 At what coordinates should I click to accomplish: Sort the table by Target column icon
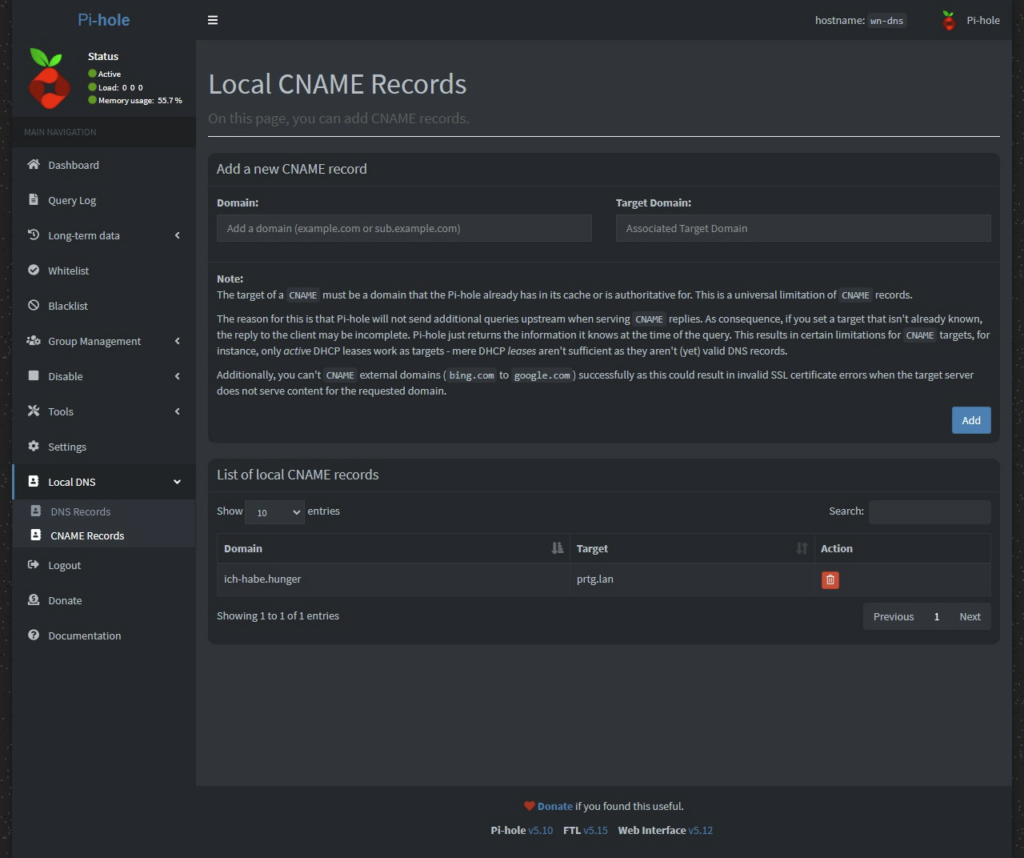[801, 548]
